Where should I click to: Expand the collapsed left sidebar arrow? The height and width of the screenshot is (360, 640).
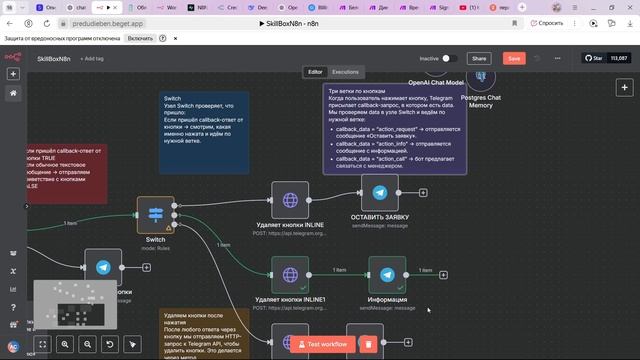click(27, 206)
